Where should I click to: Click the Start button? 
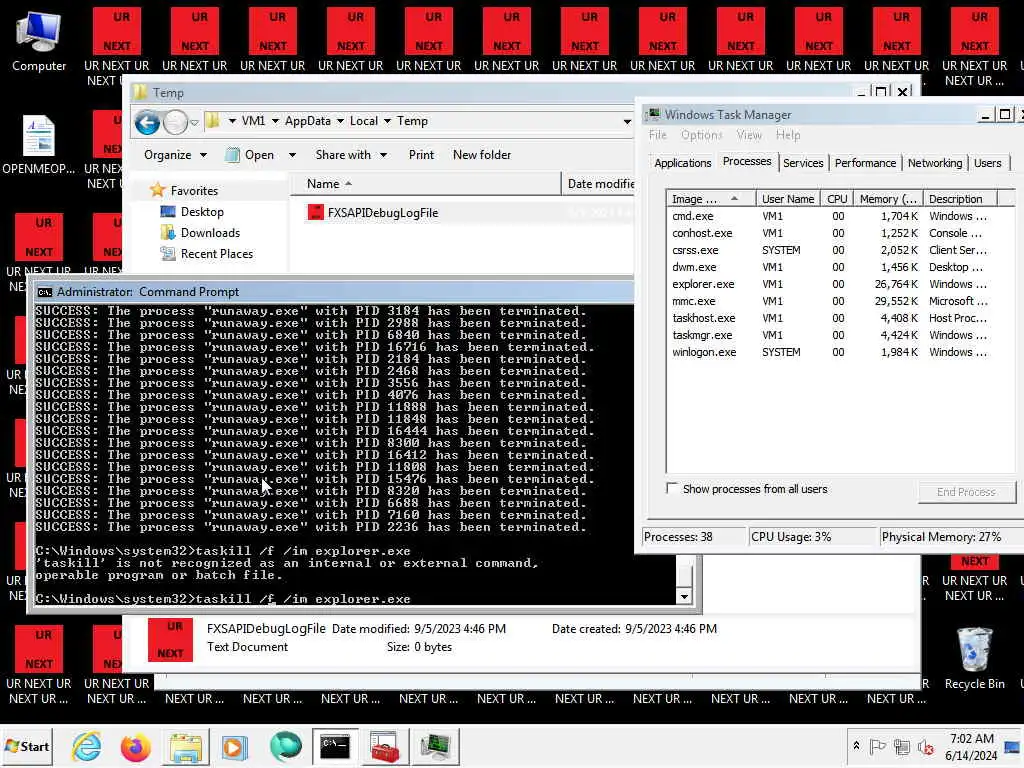(27, 746)
